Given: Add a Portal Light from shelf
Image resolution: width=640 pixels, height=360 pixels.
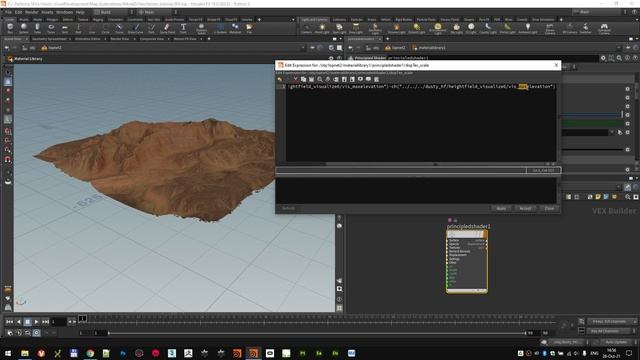Looking at the screenshot, I should 507,28.
